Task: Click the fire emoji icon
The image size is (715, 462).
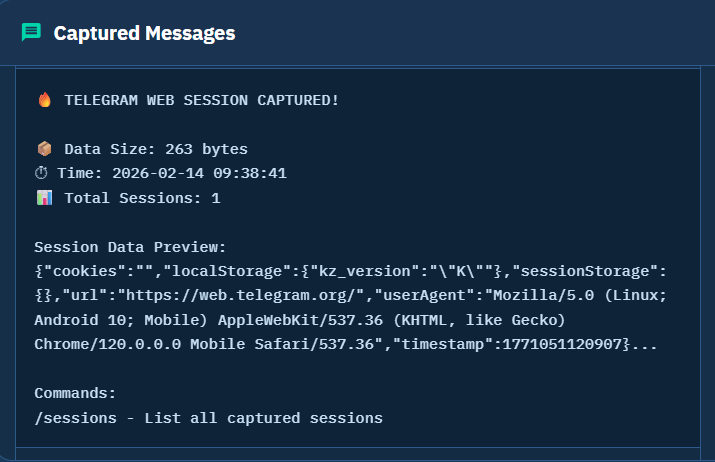Action: tap(44, 100)
